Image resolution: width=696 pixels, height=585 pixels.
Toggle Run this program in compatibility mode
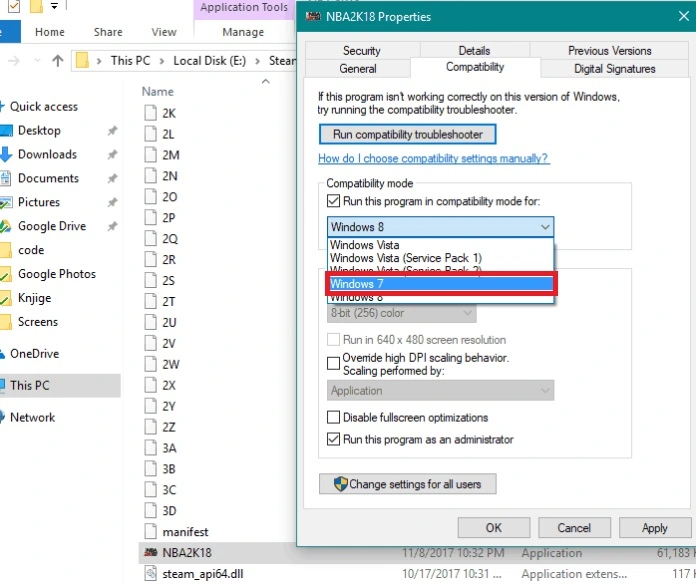[x=333, y=201]
